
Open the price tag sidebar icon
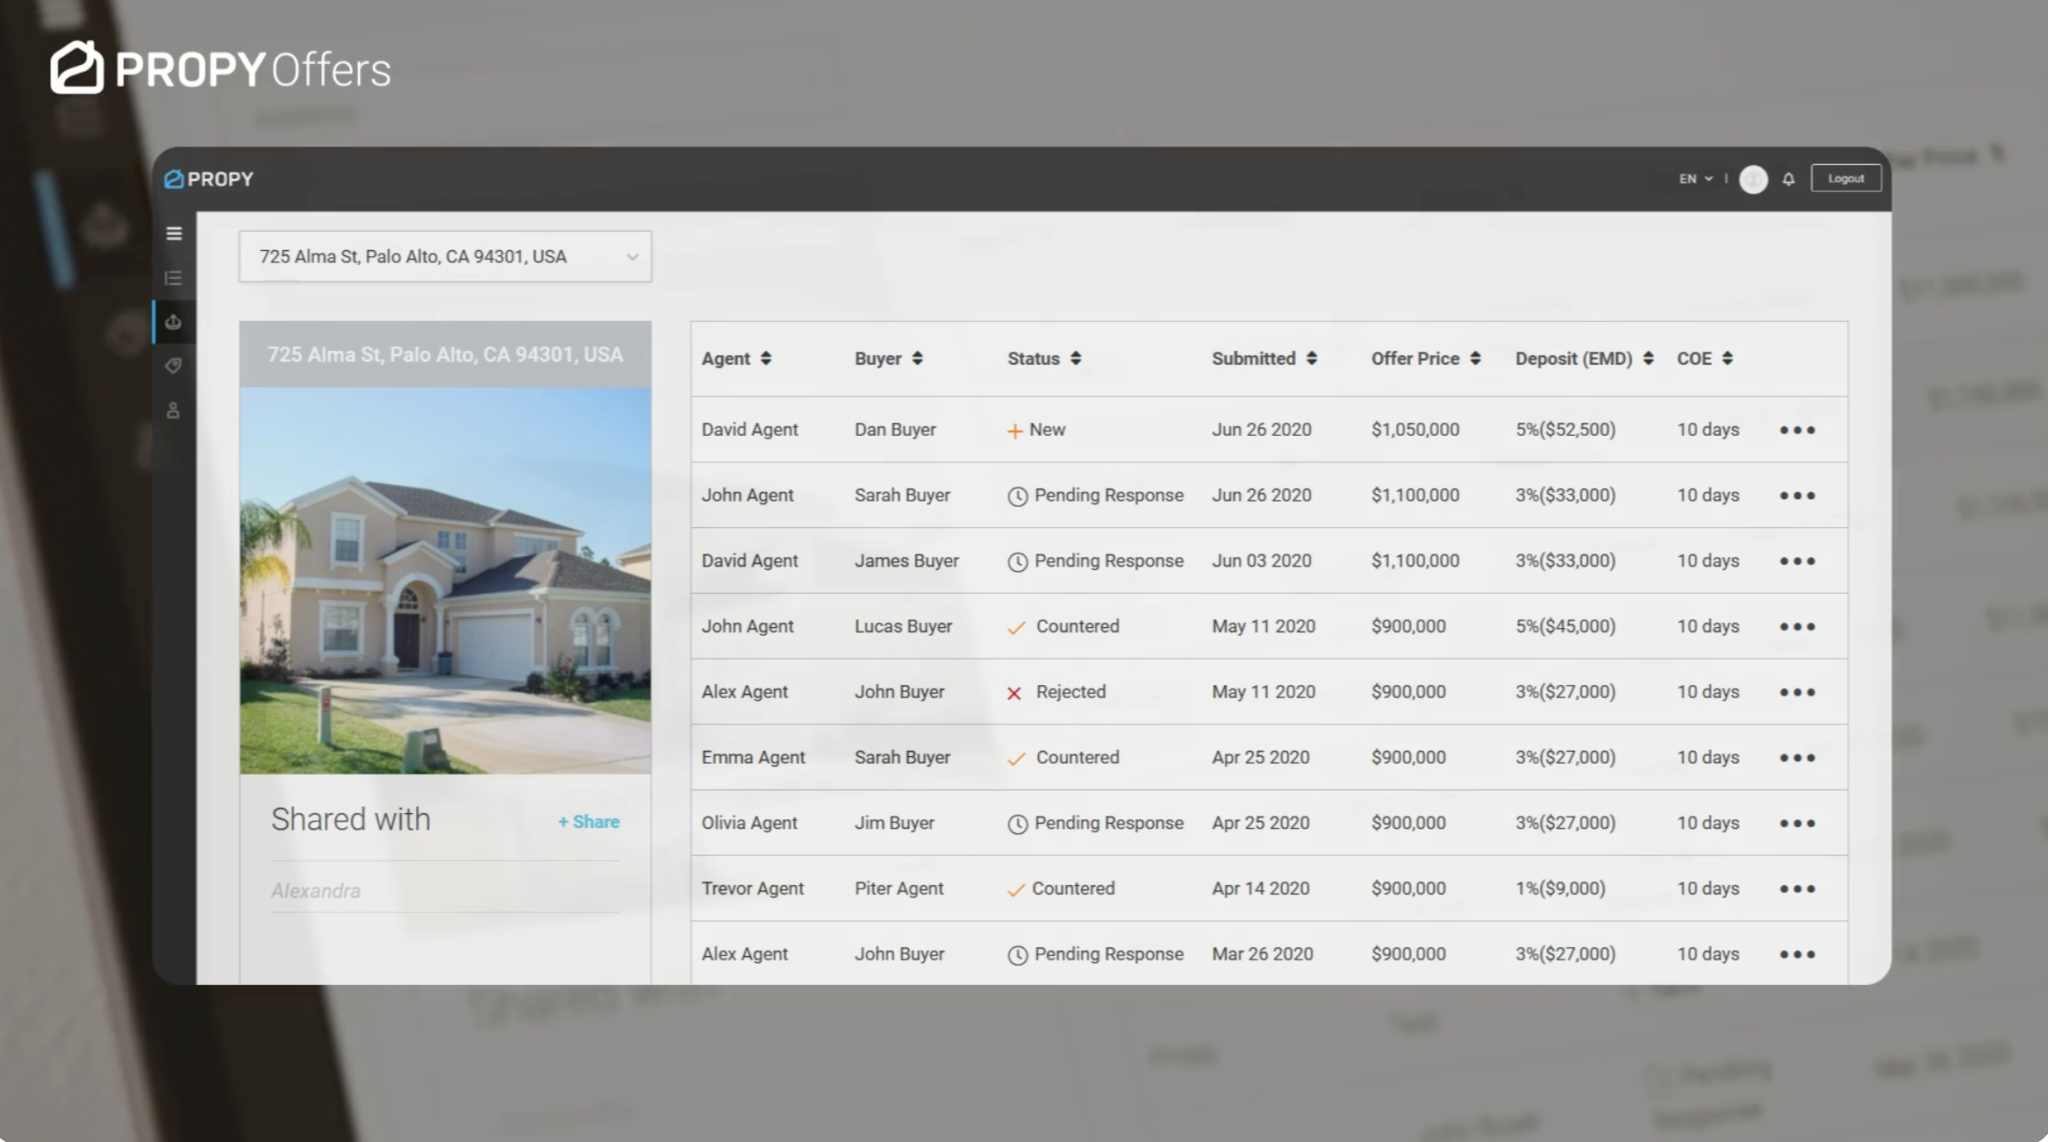(x=174, y=366)
